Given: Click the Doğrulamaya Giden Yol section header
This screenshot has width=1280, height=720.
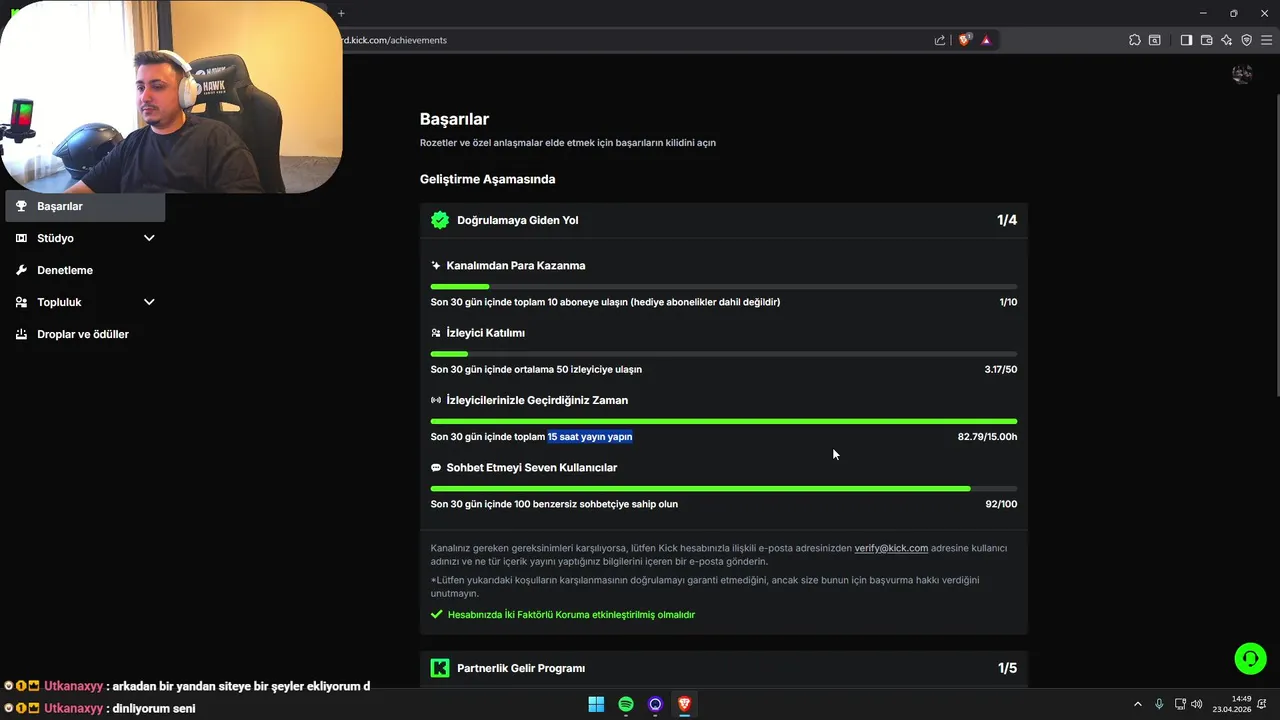Looking at the screenshot, I should (x=724, y=220).
